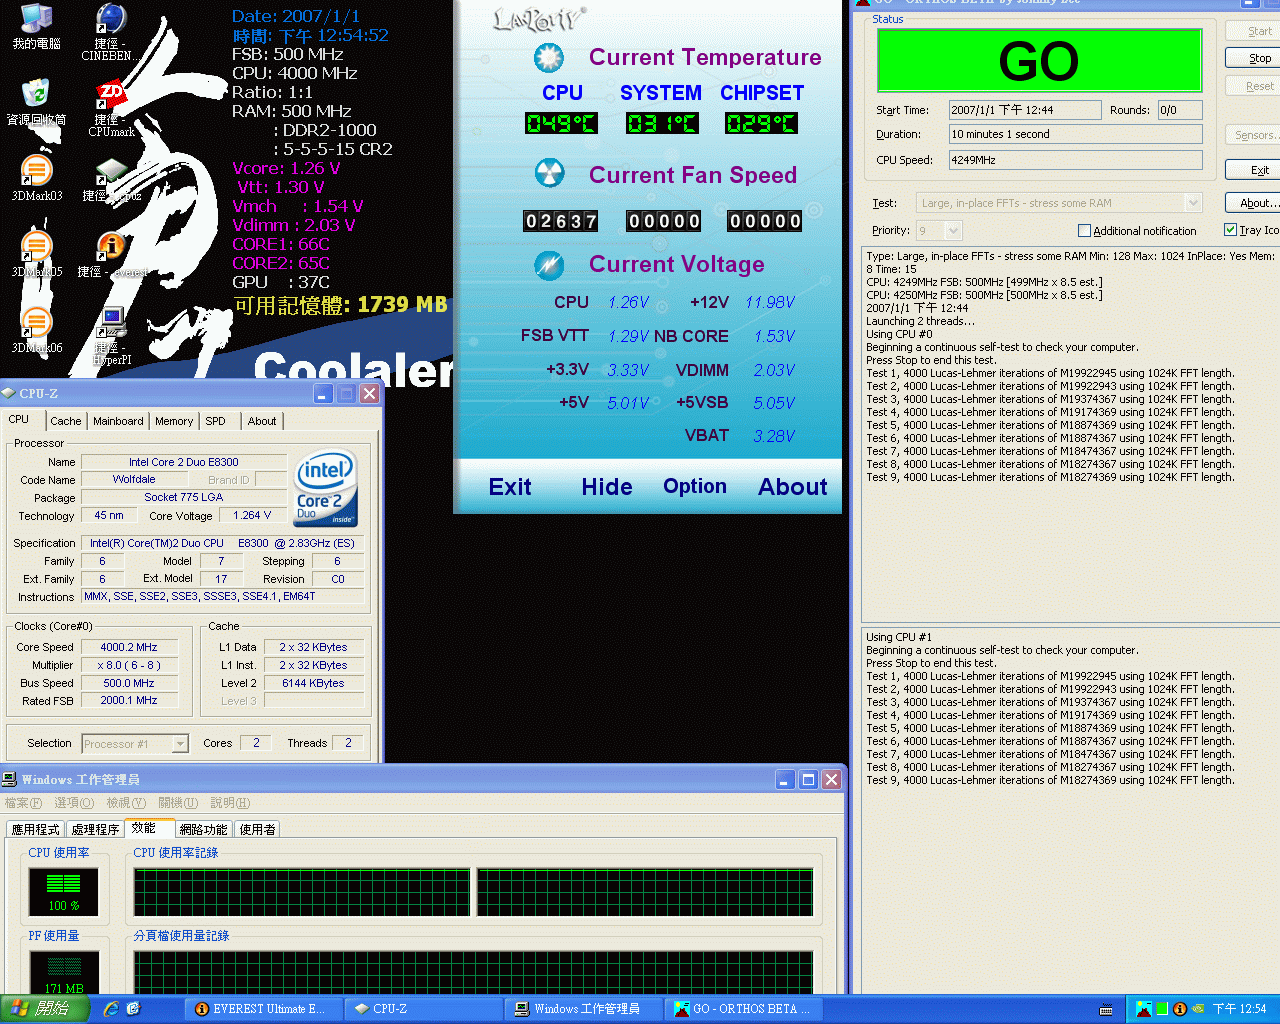Viewport: 1280px width, 1024px height.
Task: Click Exit in the LANParty monitor
Action: (510, 487)
